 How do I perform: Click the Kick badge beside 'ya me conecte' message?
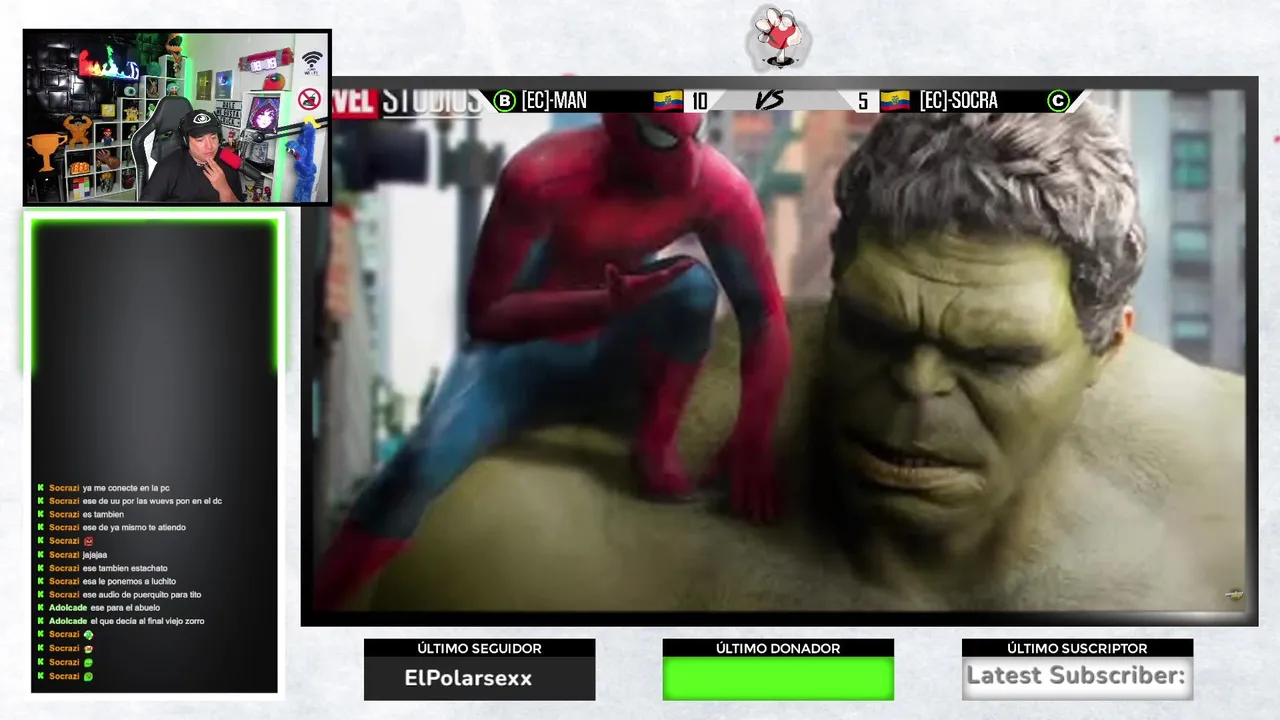[x=41, y=488]
